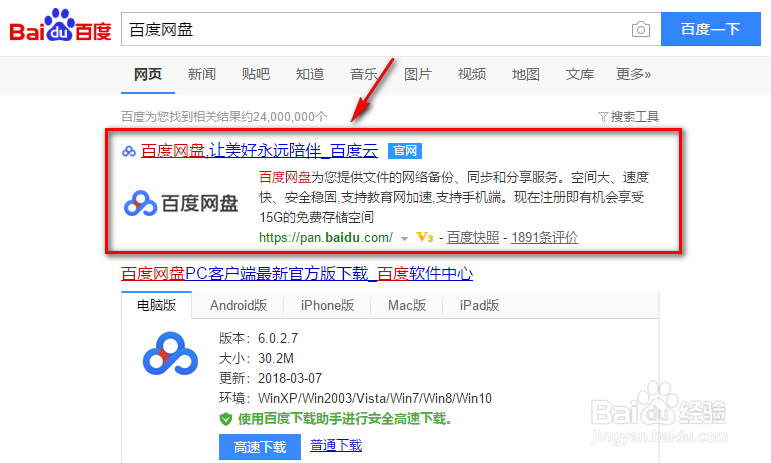This screenshot has height=463, width=771.
Task: Click the result count text 24,000,000个
Action: 290,116
